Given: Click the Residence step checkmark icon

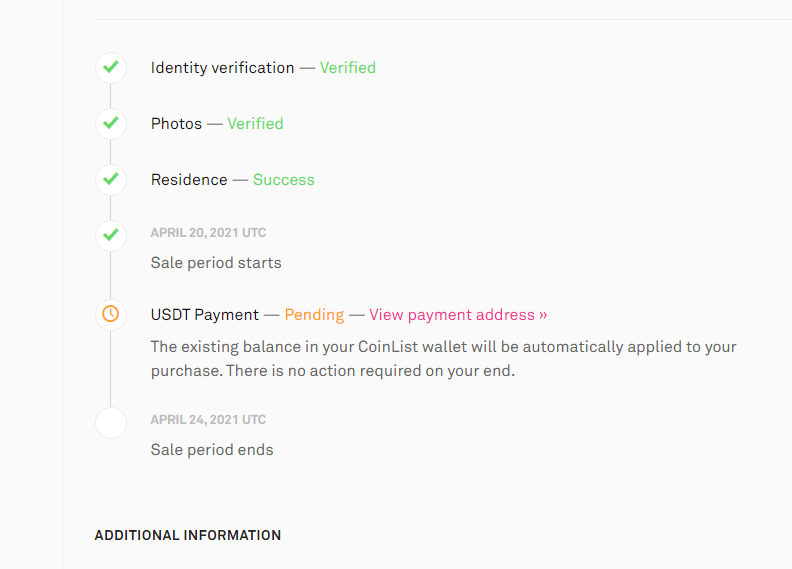Looking at the screenshot, I should point(111,180).
